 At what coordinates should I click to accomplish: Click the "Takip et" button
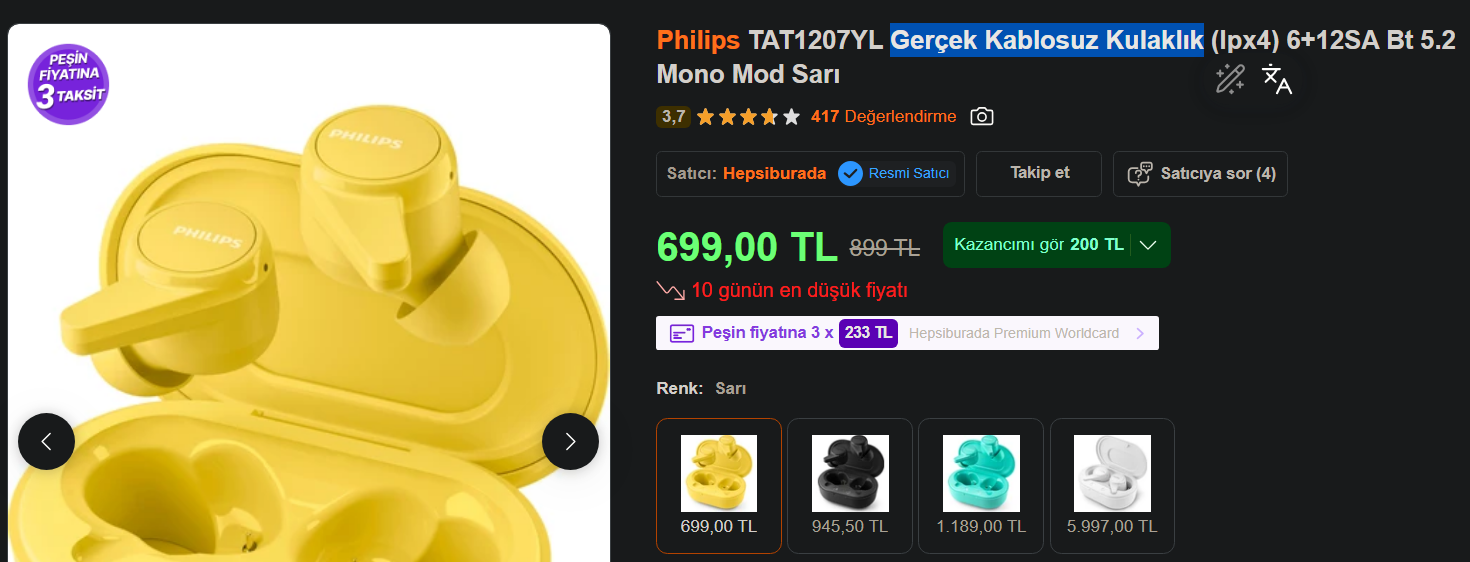pyautogui.click(x=1039, y=173)
